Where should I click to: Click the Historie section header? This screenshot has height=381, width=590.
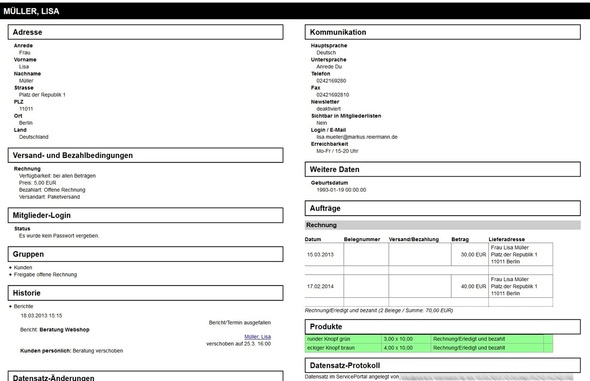[x=145, y=293]
